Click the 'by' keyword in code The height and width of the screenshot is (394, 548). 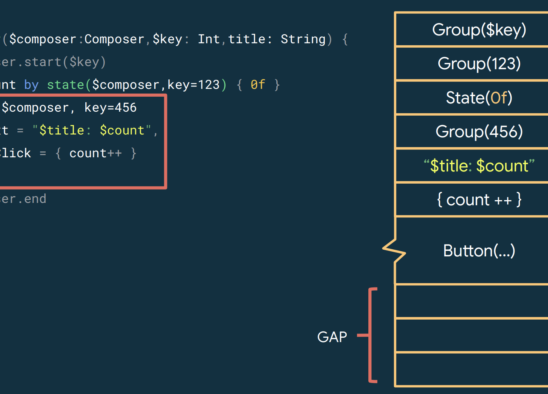tap(31, 85)
